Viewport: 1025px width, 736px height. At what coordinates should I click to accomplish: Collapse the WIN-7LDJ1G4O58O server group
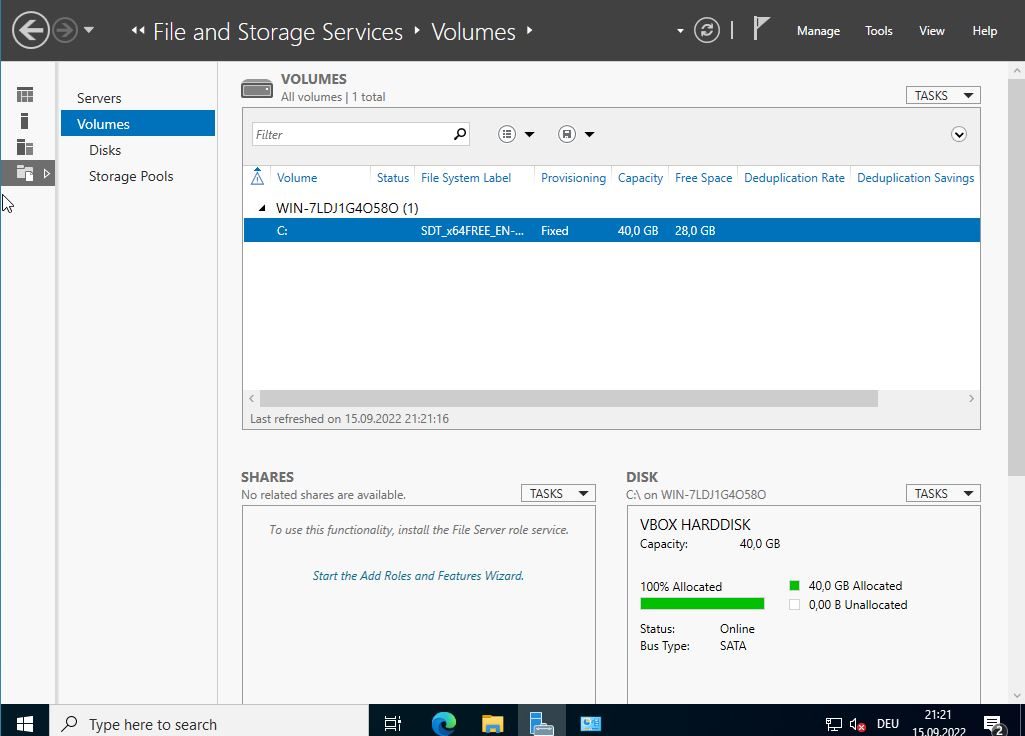click(263, 208)
